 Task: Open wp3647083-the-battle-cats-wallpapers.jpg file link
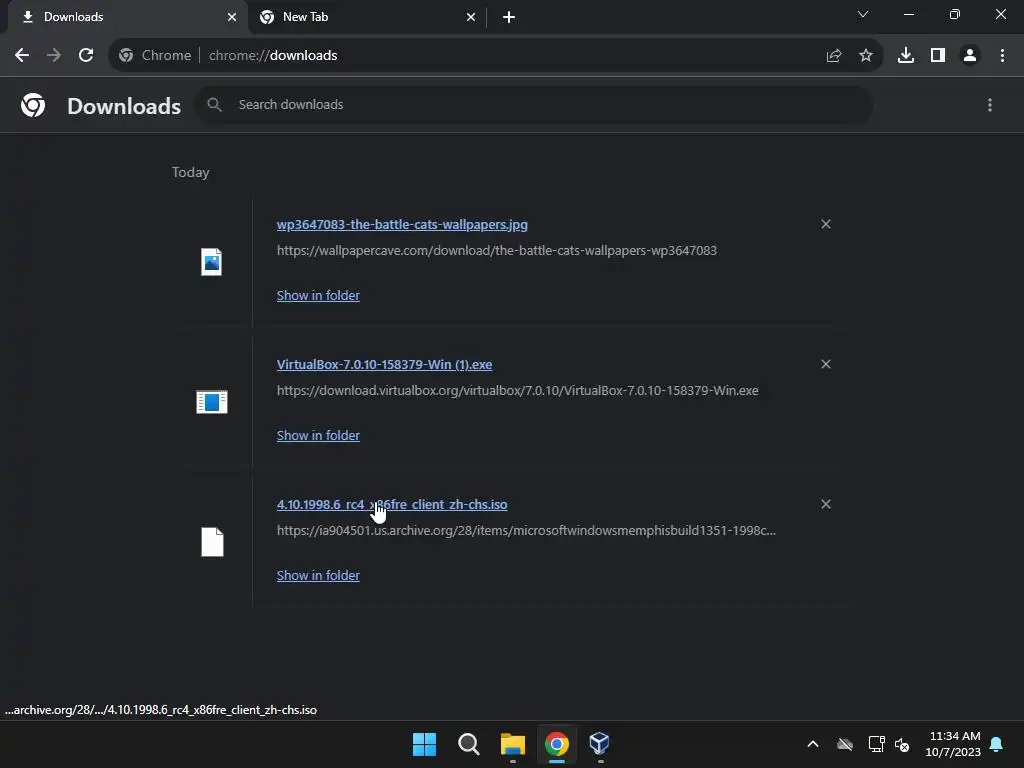tap(402, 225)
